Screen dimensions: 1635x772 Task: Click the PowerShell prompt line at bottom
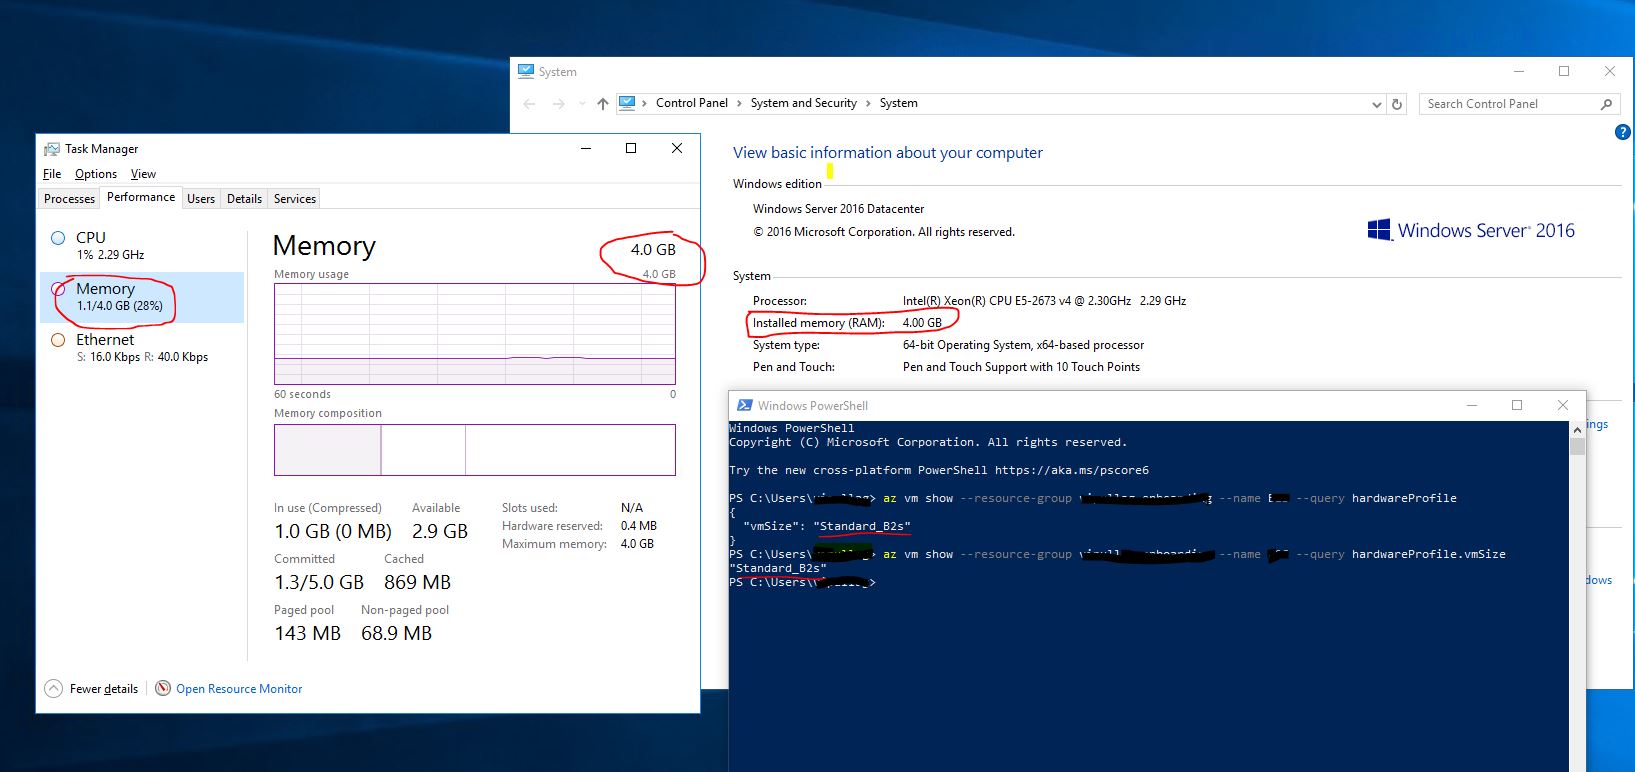802,582
